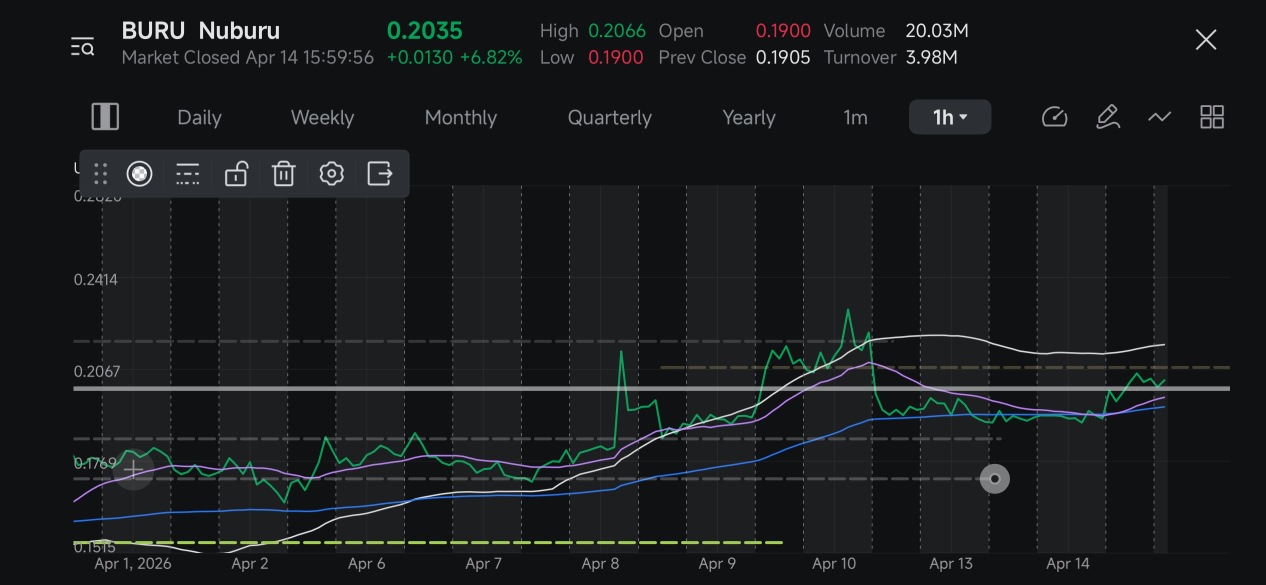This screenshot has height=585, width=1266.
Task: Open drawing settings gear icon
Action: tap(332, 174)
